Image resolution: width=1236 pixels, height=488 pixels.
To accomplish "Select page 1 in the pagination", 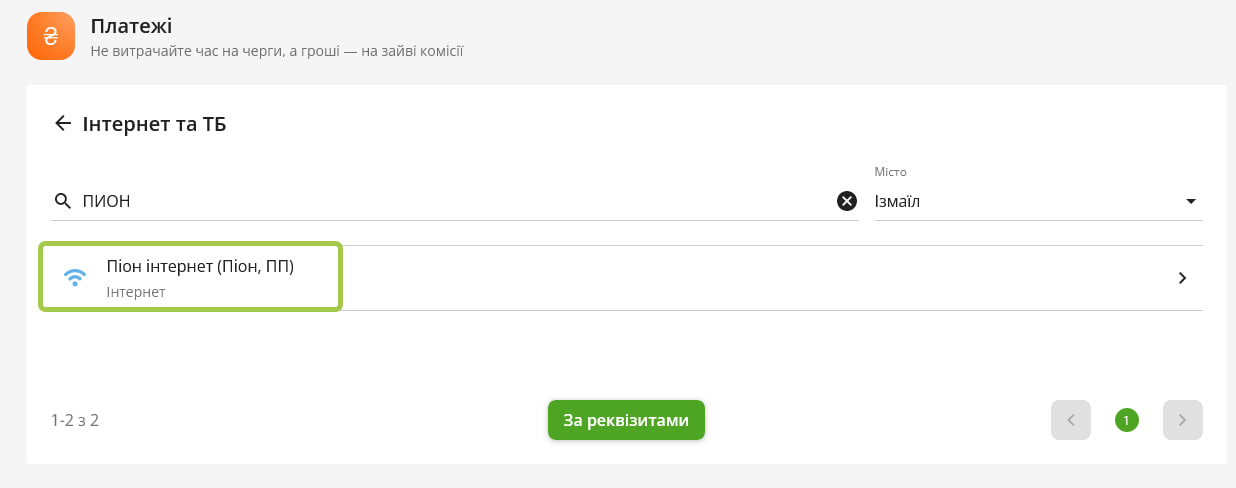I will tap(1127, 420).
